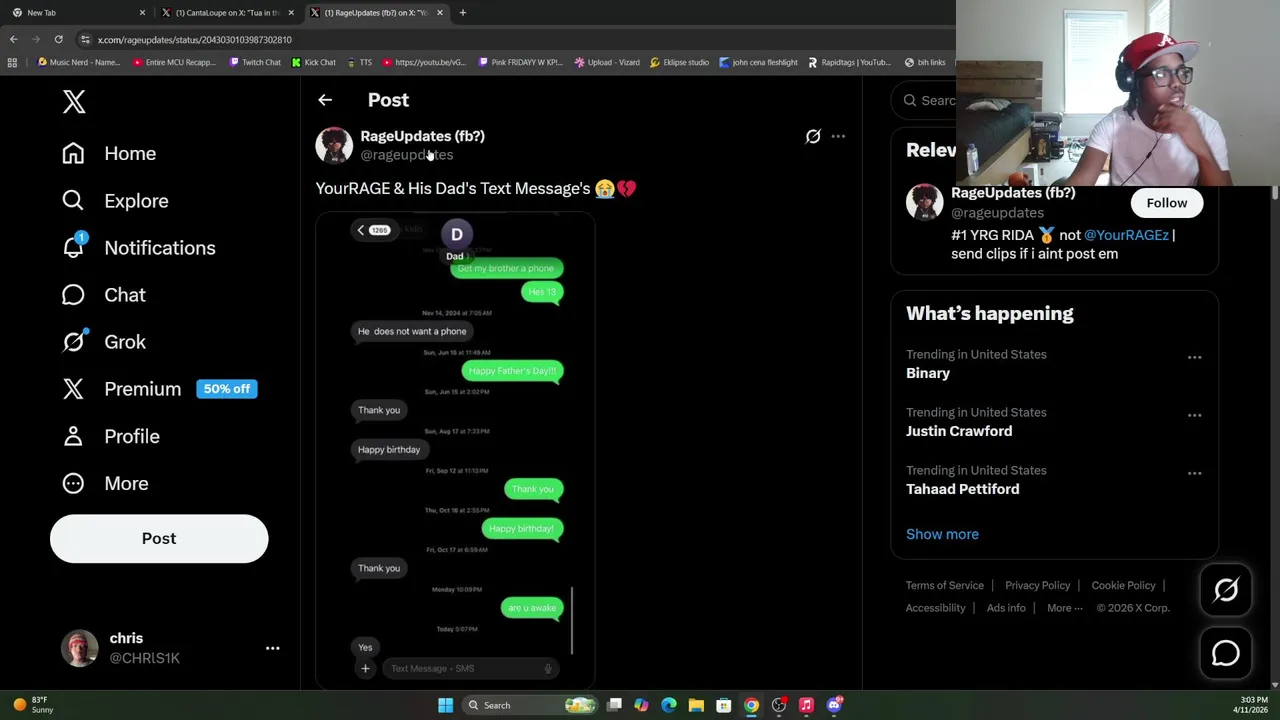This screenshot has width=1280, height=720.
Task: Open Privacy Policy link
Action: coord(1037,585)
